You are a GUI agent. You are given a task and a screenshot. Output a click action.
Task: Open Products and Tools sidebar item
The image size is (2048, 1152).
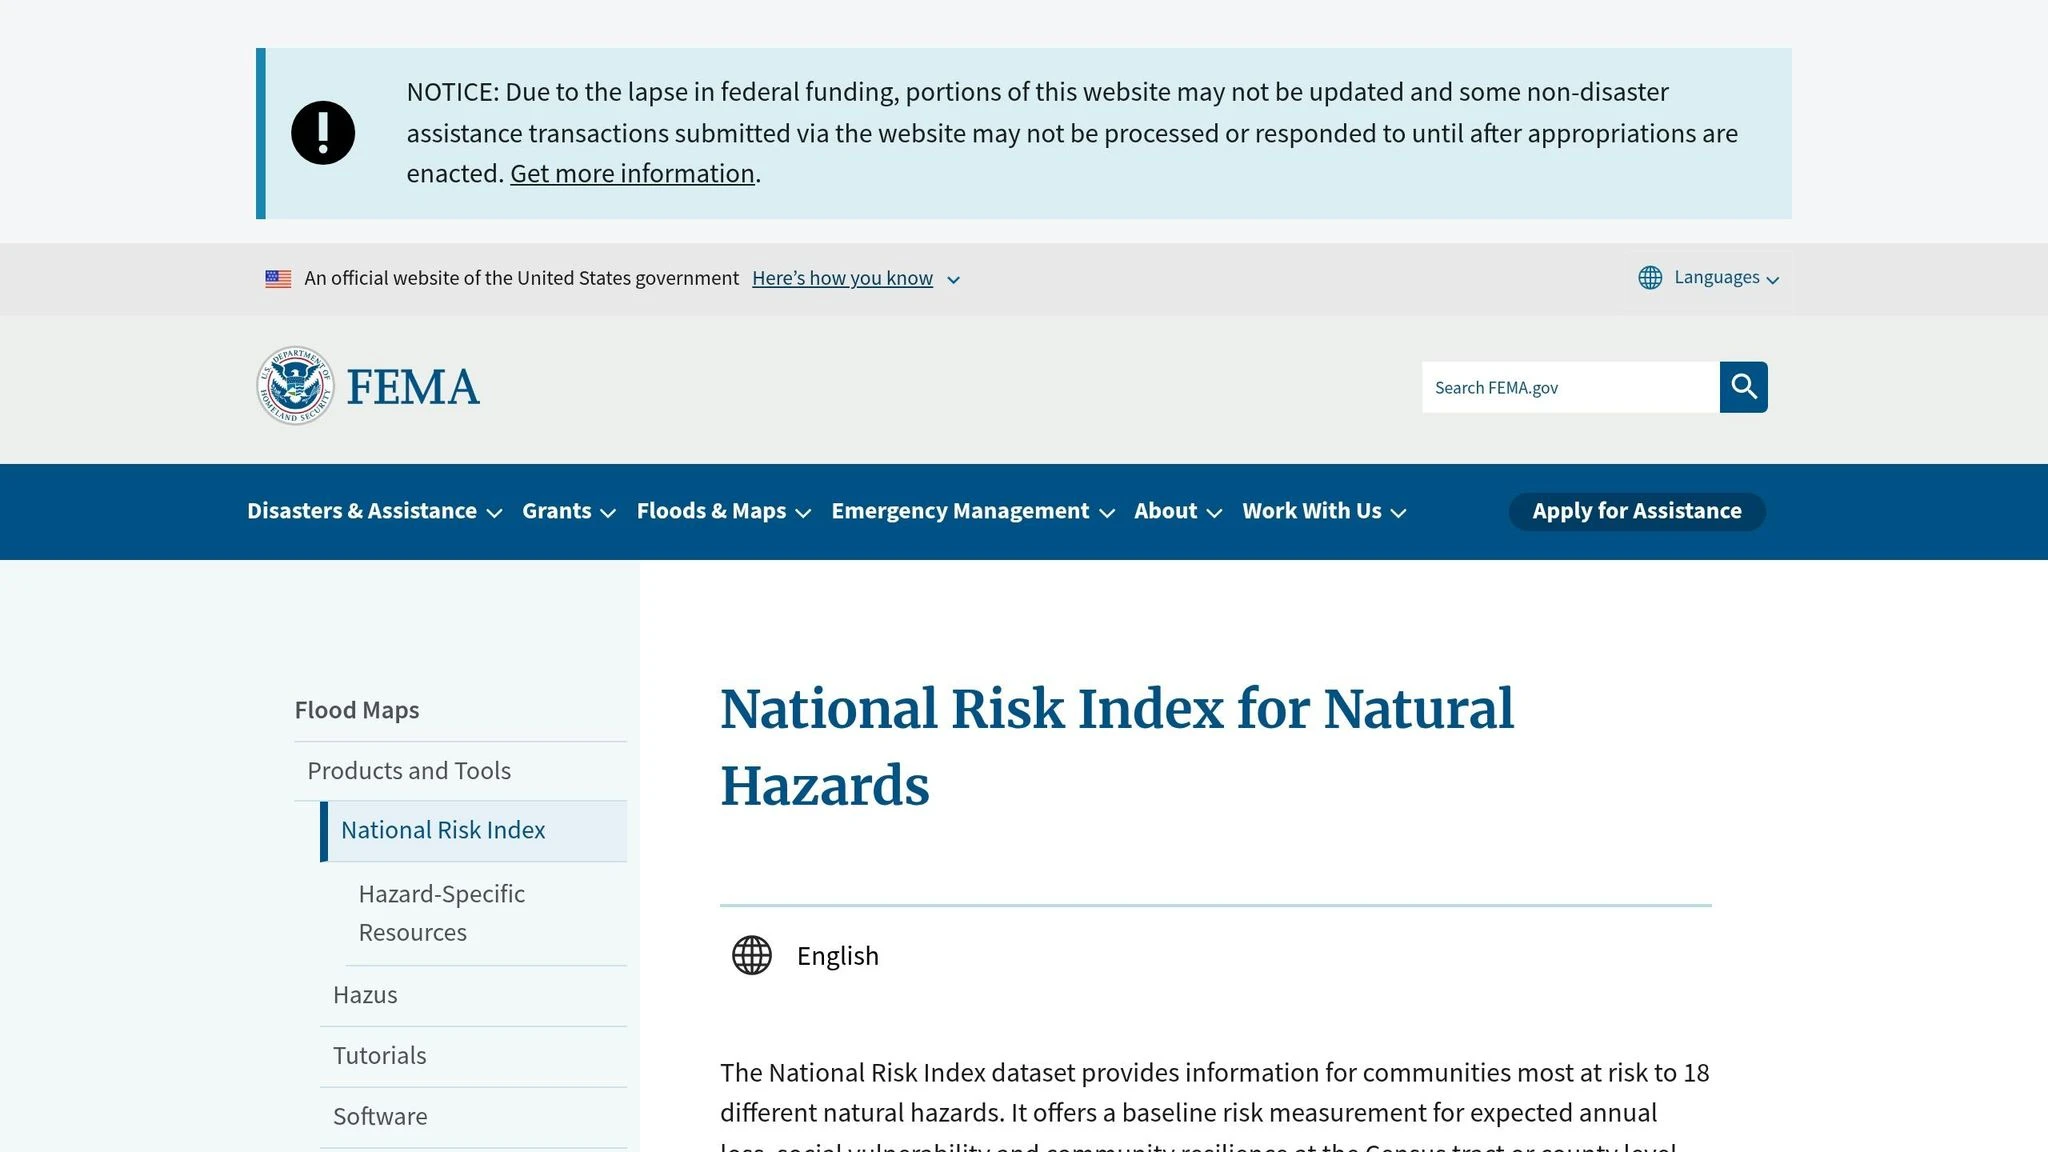point(409,771)
